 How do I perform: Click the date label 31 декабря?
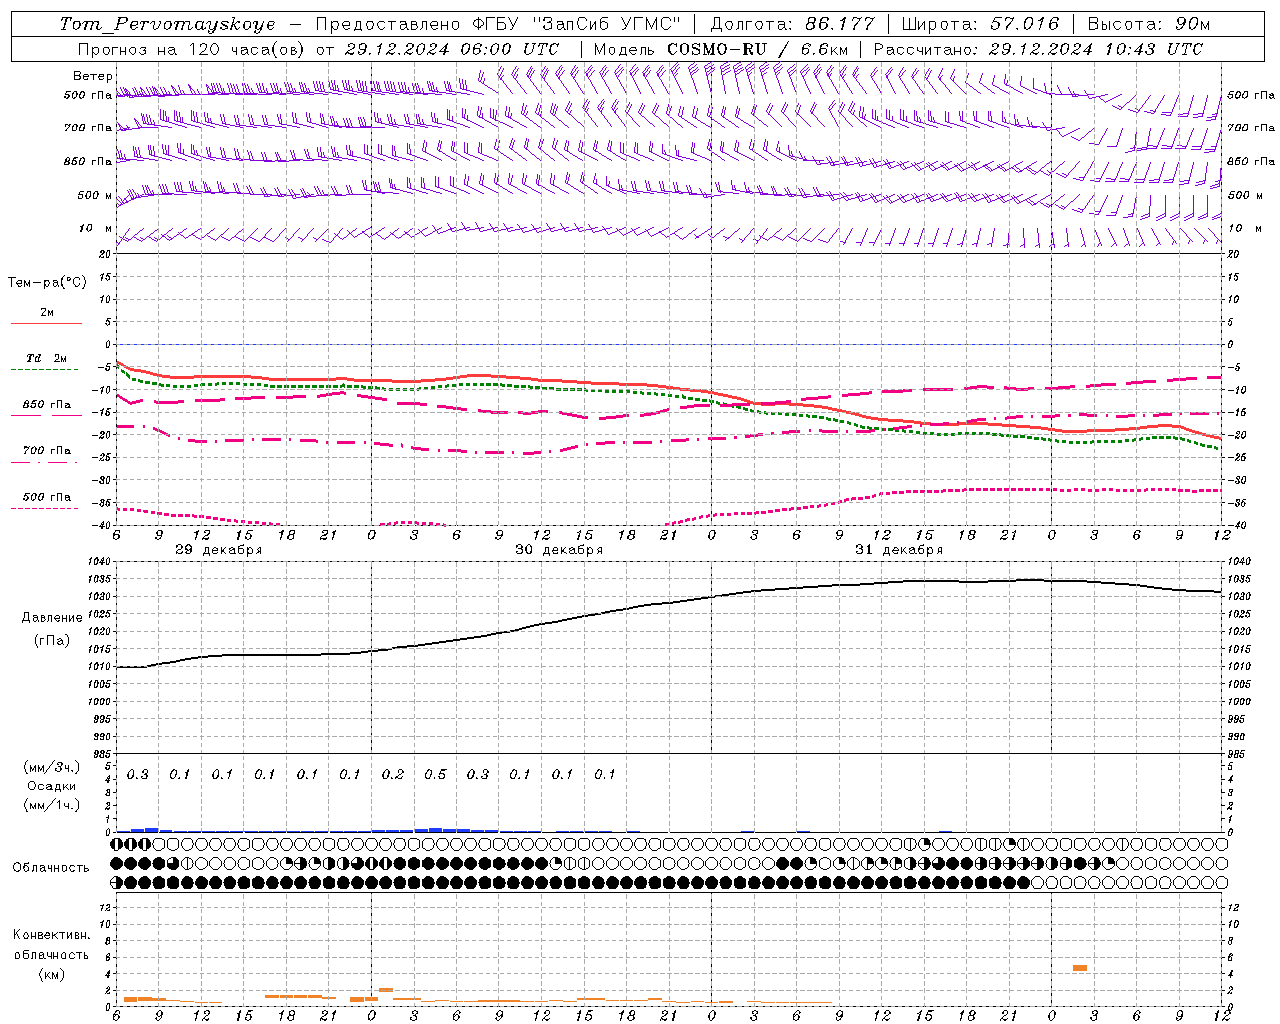pyautogui.click(x=899, y=550)
